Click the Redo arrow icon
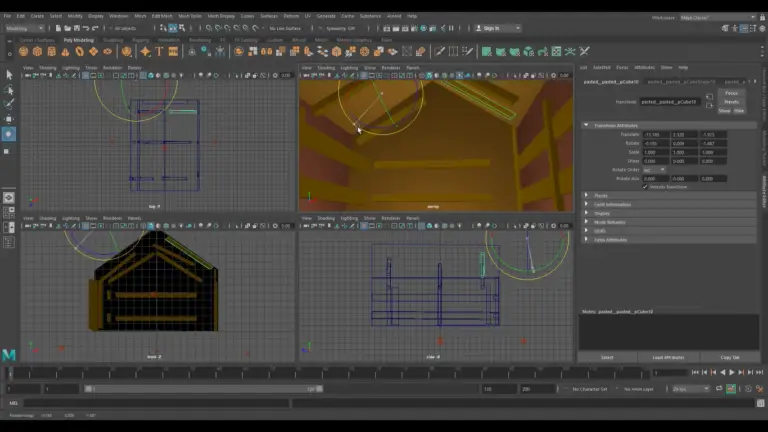The image size is (768, 432). 95,28
